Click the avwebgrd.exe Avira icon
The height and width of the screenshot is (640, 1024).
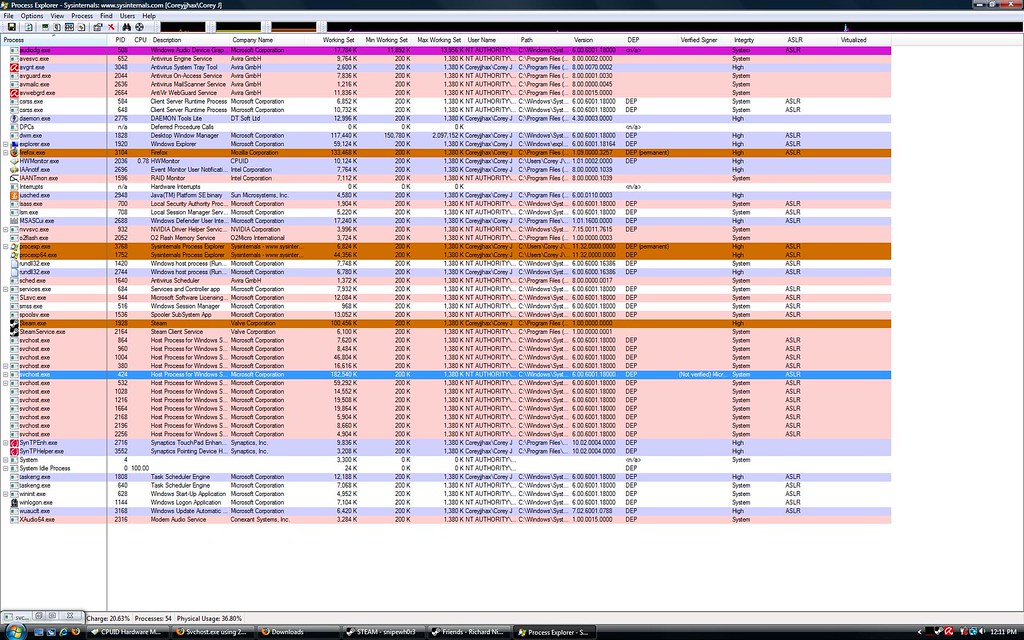[14, 93]
